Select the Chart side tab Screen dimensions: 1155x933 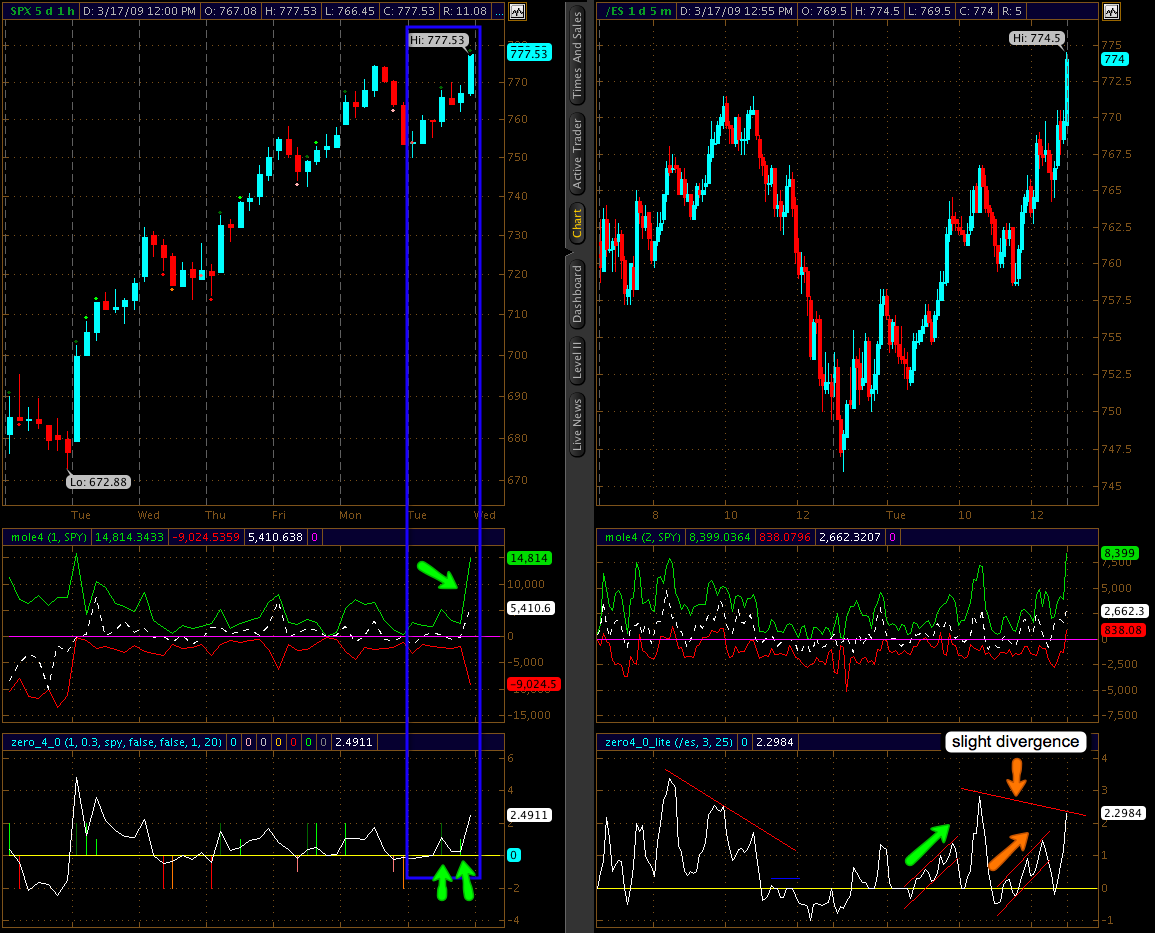(577, 222)
